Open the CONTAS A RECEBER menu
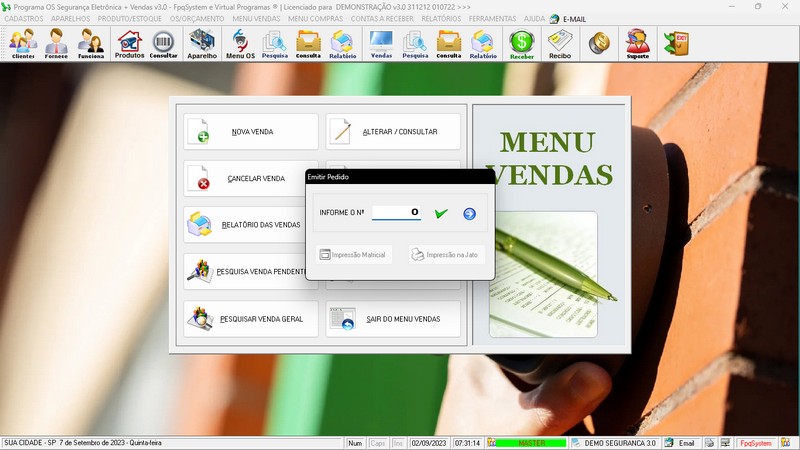The height and width of the screenshot is (450, 800). [x=382, y=18]
